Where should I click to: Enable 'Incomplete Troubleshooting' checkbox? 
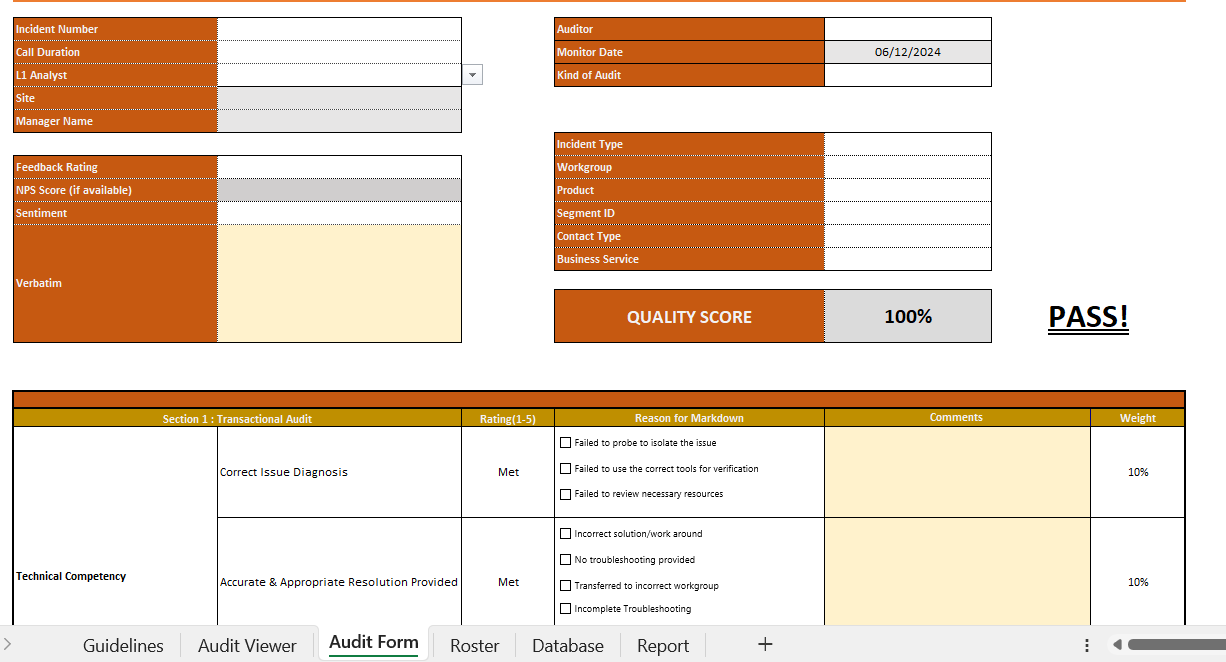coord(566,608)
